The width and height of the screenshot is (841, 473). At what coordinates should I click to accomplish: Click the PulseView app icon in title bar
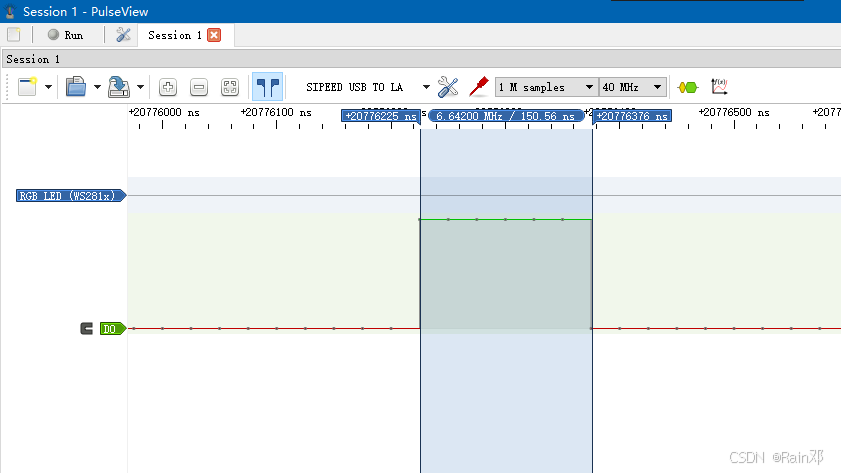click(10, 11)
